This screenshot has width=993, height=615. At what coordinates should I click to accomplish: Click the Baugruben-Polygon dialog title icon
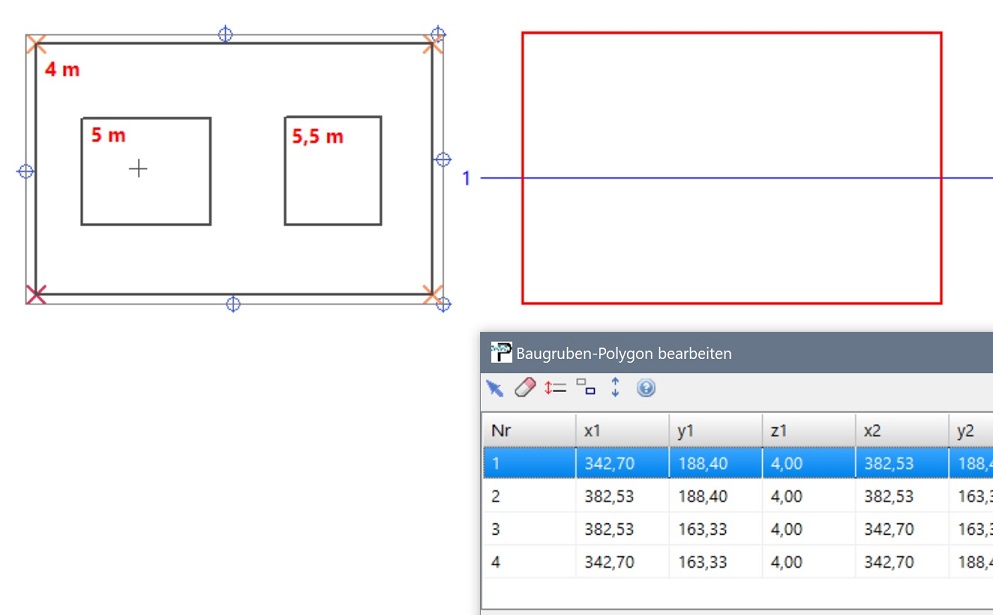pos(501,353)
